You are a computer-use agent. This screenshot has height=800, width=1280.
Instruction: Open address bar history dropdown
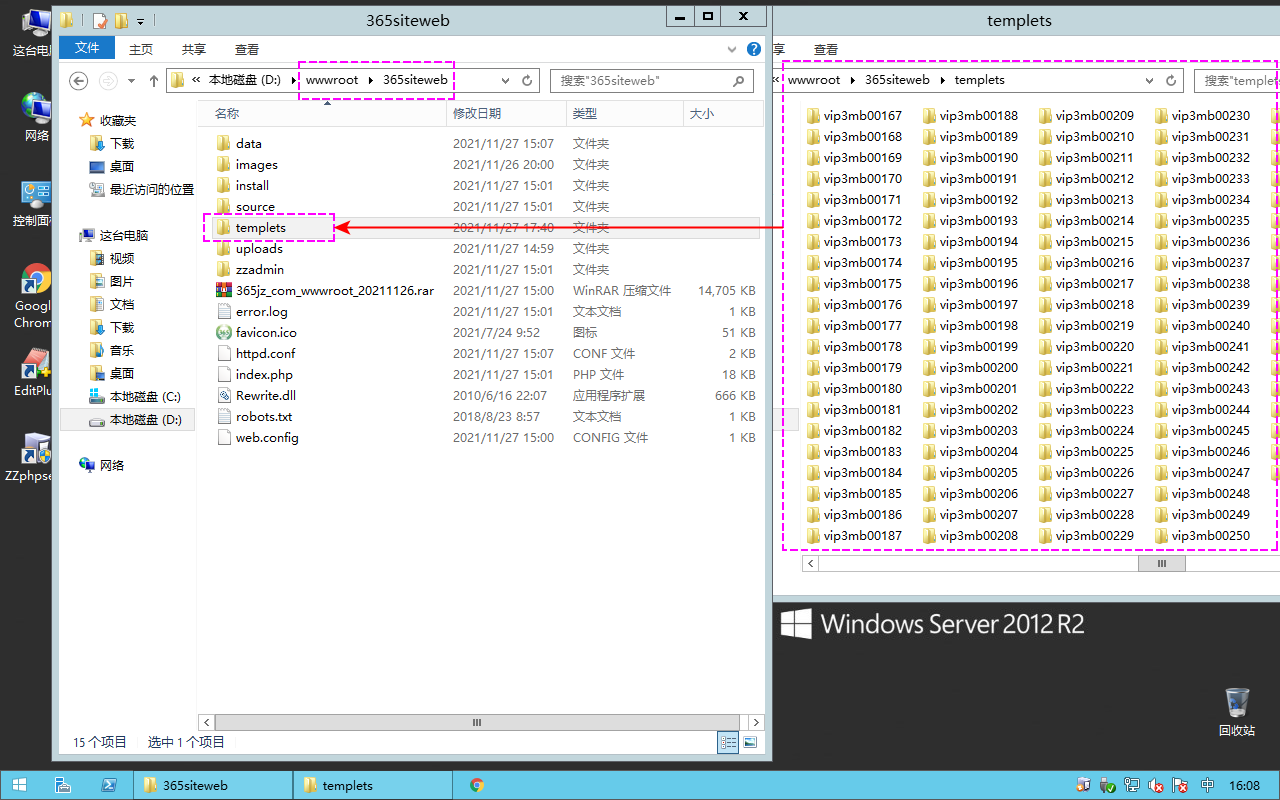click(x=507, y=81)
